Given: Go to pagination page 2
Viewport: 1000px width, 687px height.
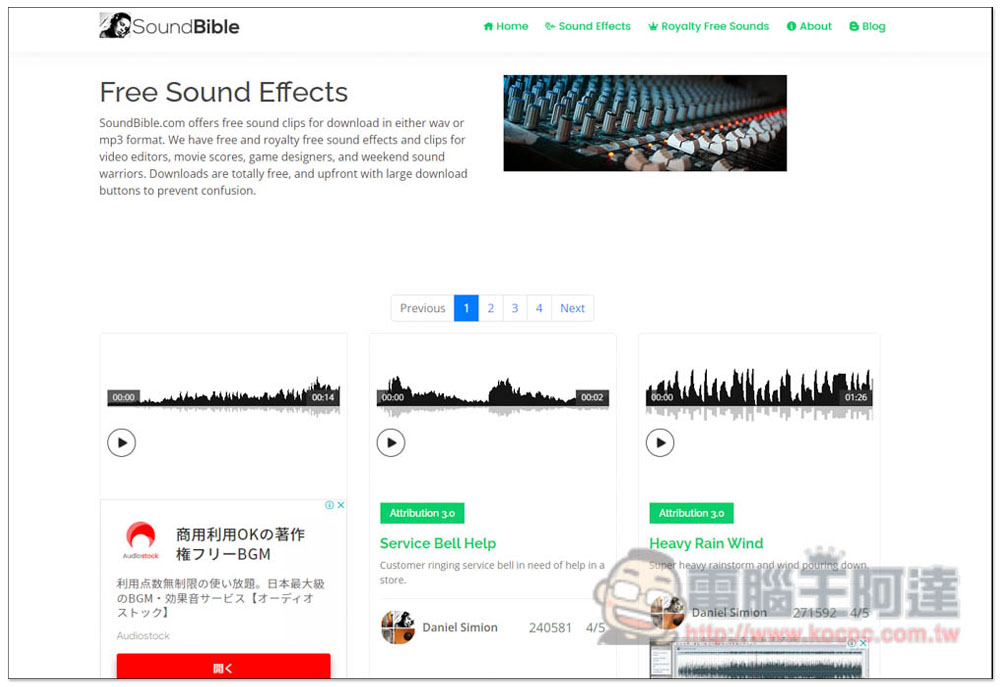Looking at the screenshot, I should 490,308.
